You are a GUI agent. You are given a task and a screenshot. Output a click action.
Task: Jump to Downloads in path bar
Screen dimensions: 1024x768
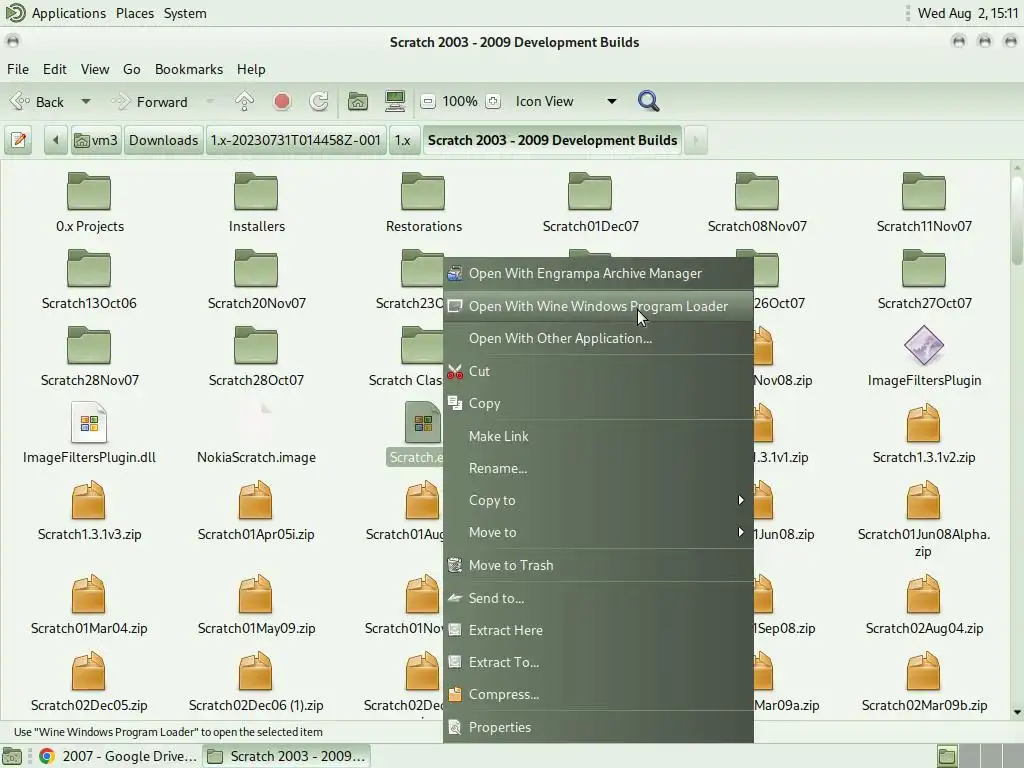163,140
